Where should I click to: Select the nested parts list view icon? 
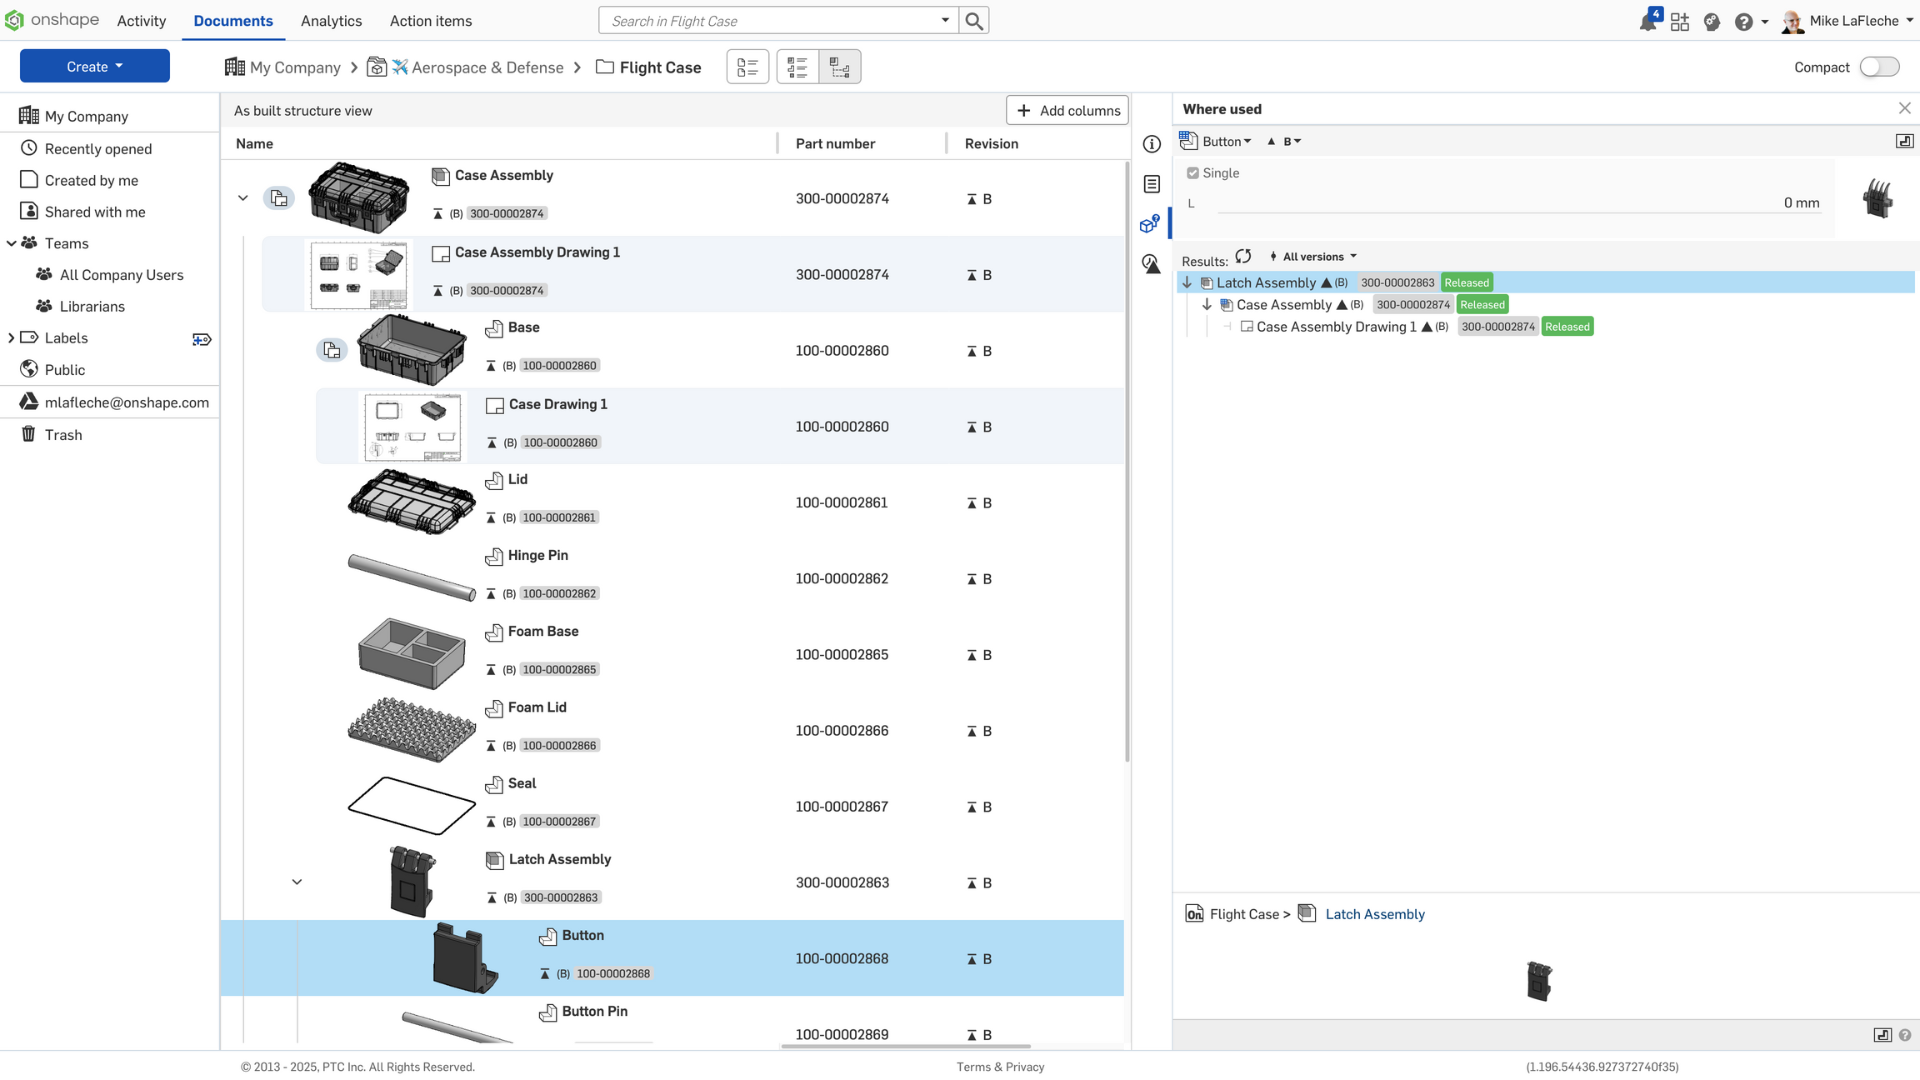coord(797,66)
